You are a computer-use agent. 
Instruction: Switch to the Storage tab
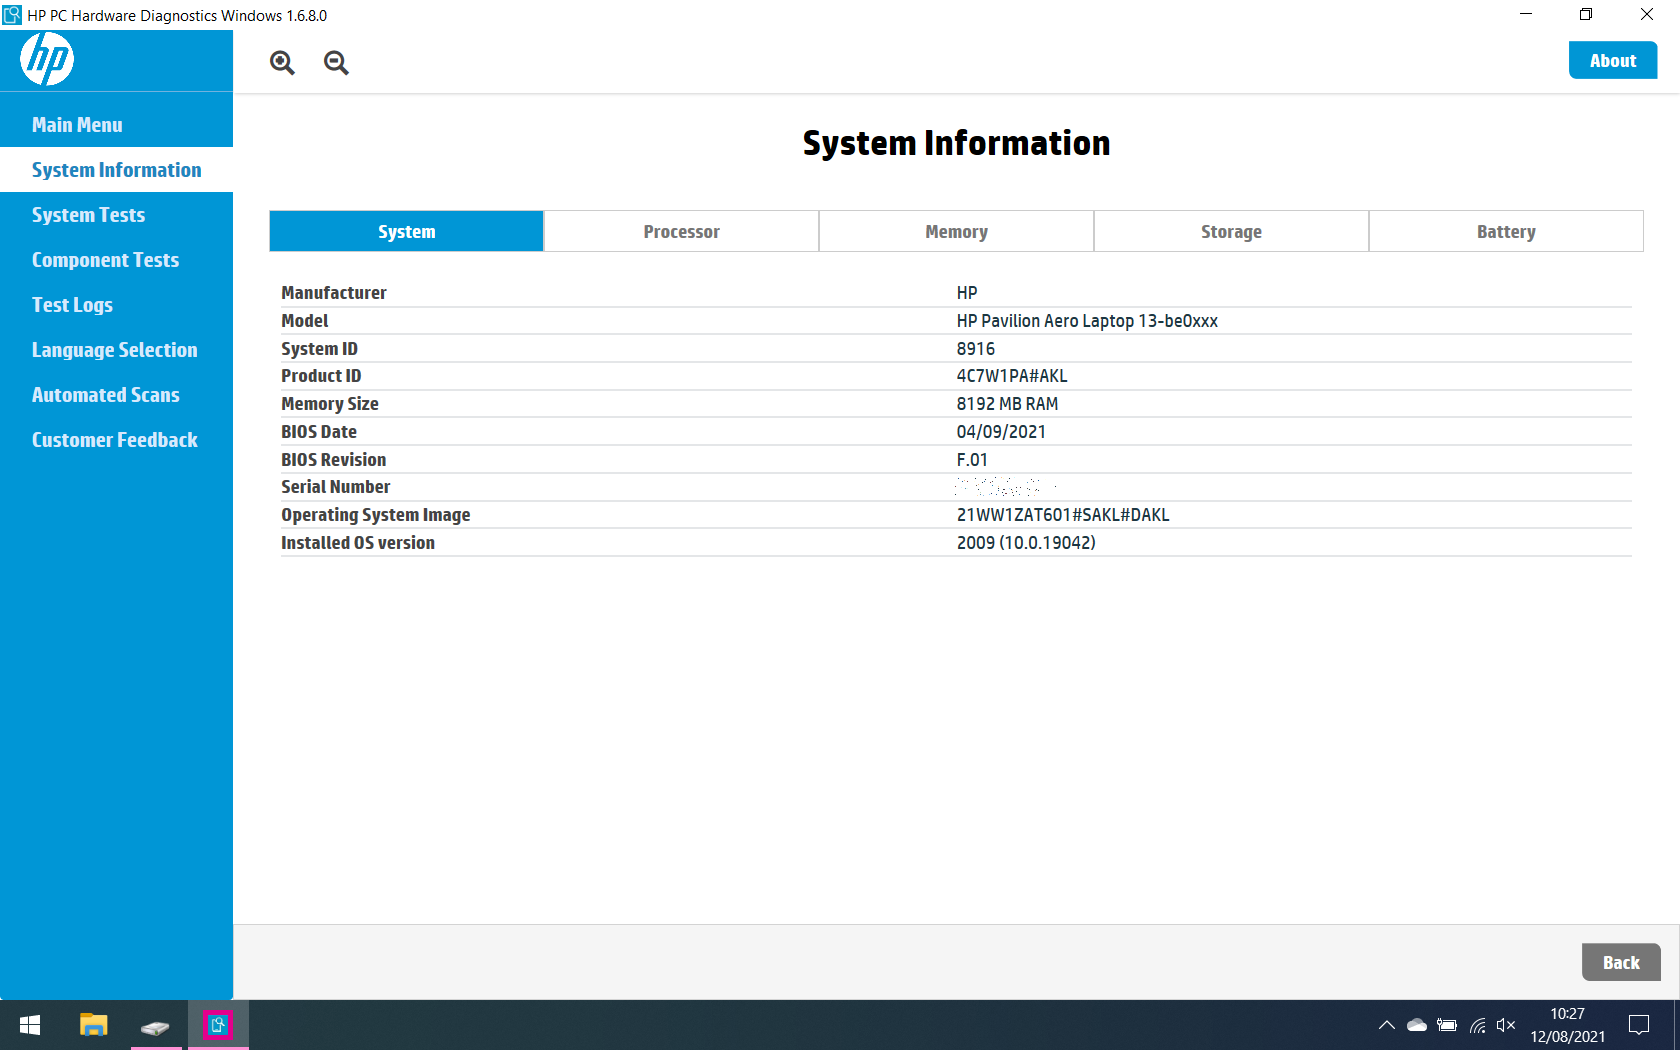click(1231, 231)
